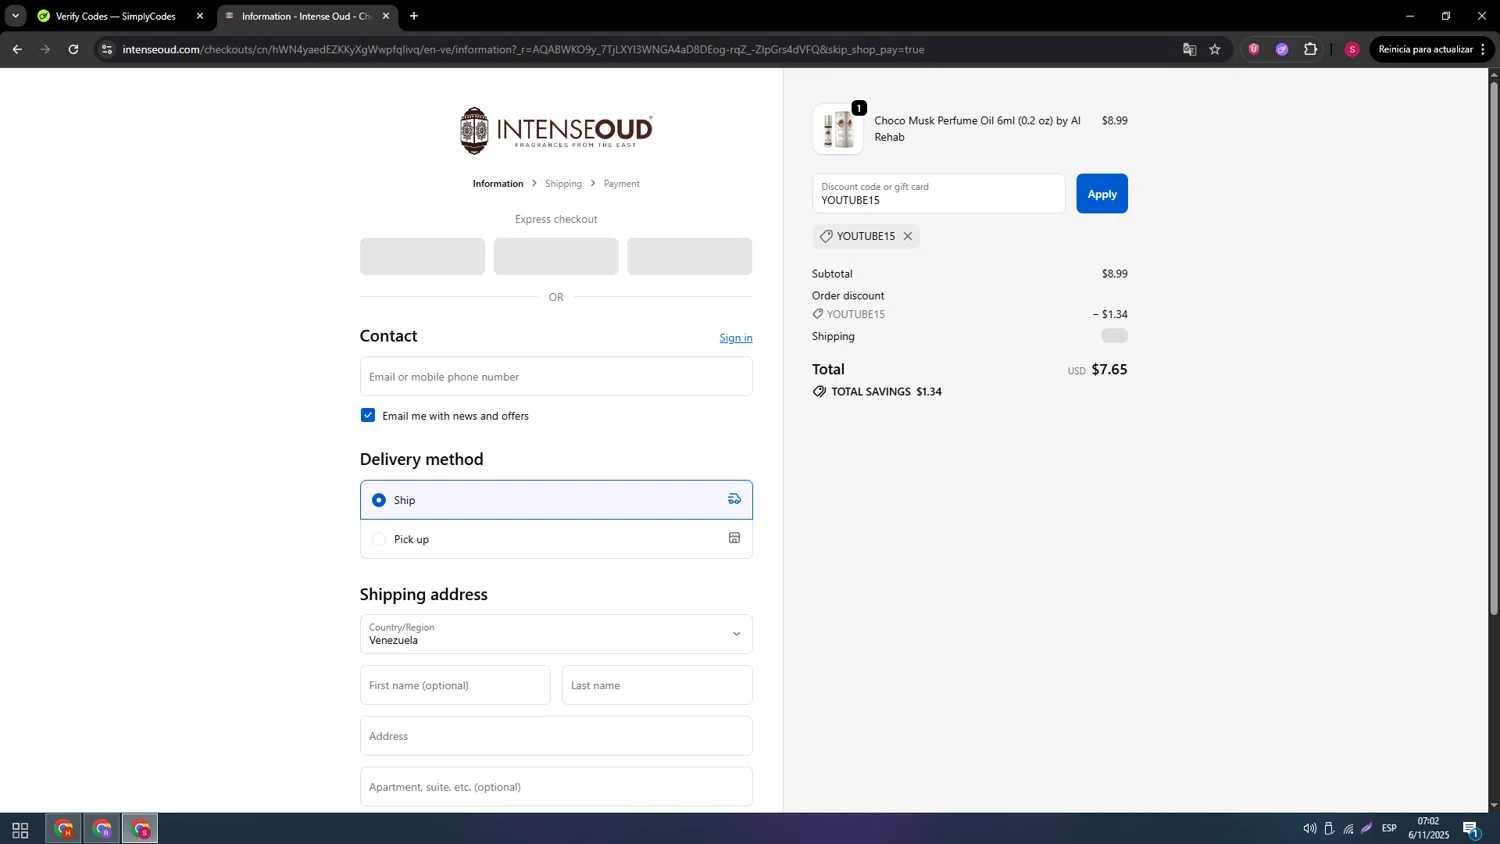Click the tag icon on the YOUTUBE15 chip
This screenshot has width=1500, height=844.
[x=826, y=236]
